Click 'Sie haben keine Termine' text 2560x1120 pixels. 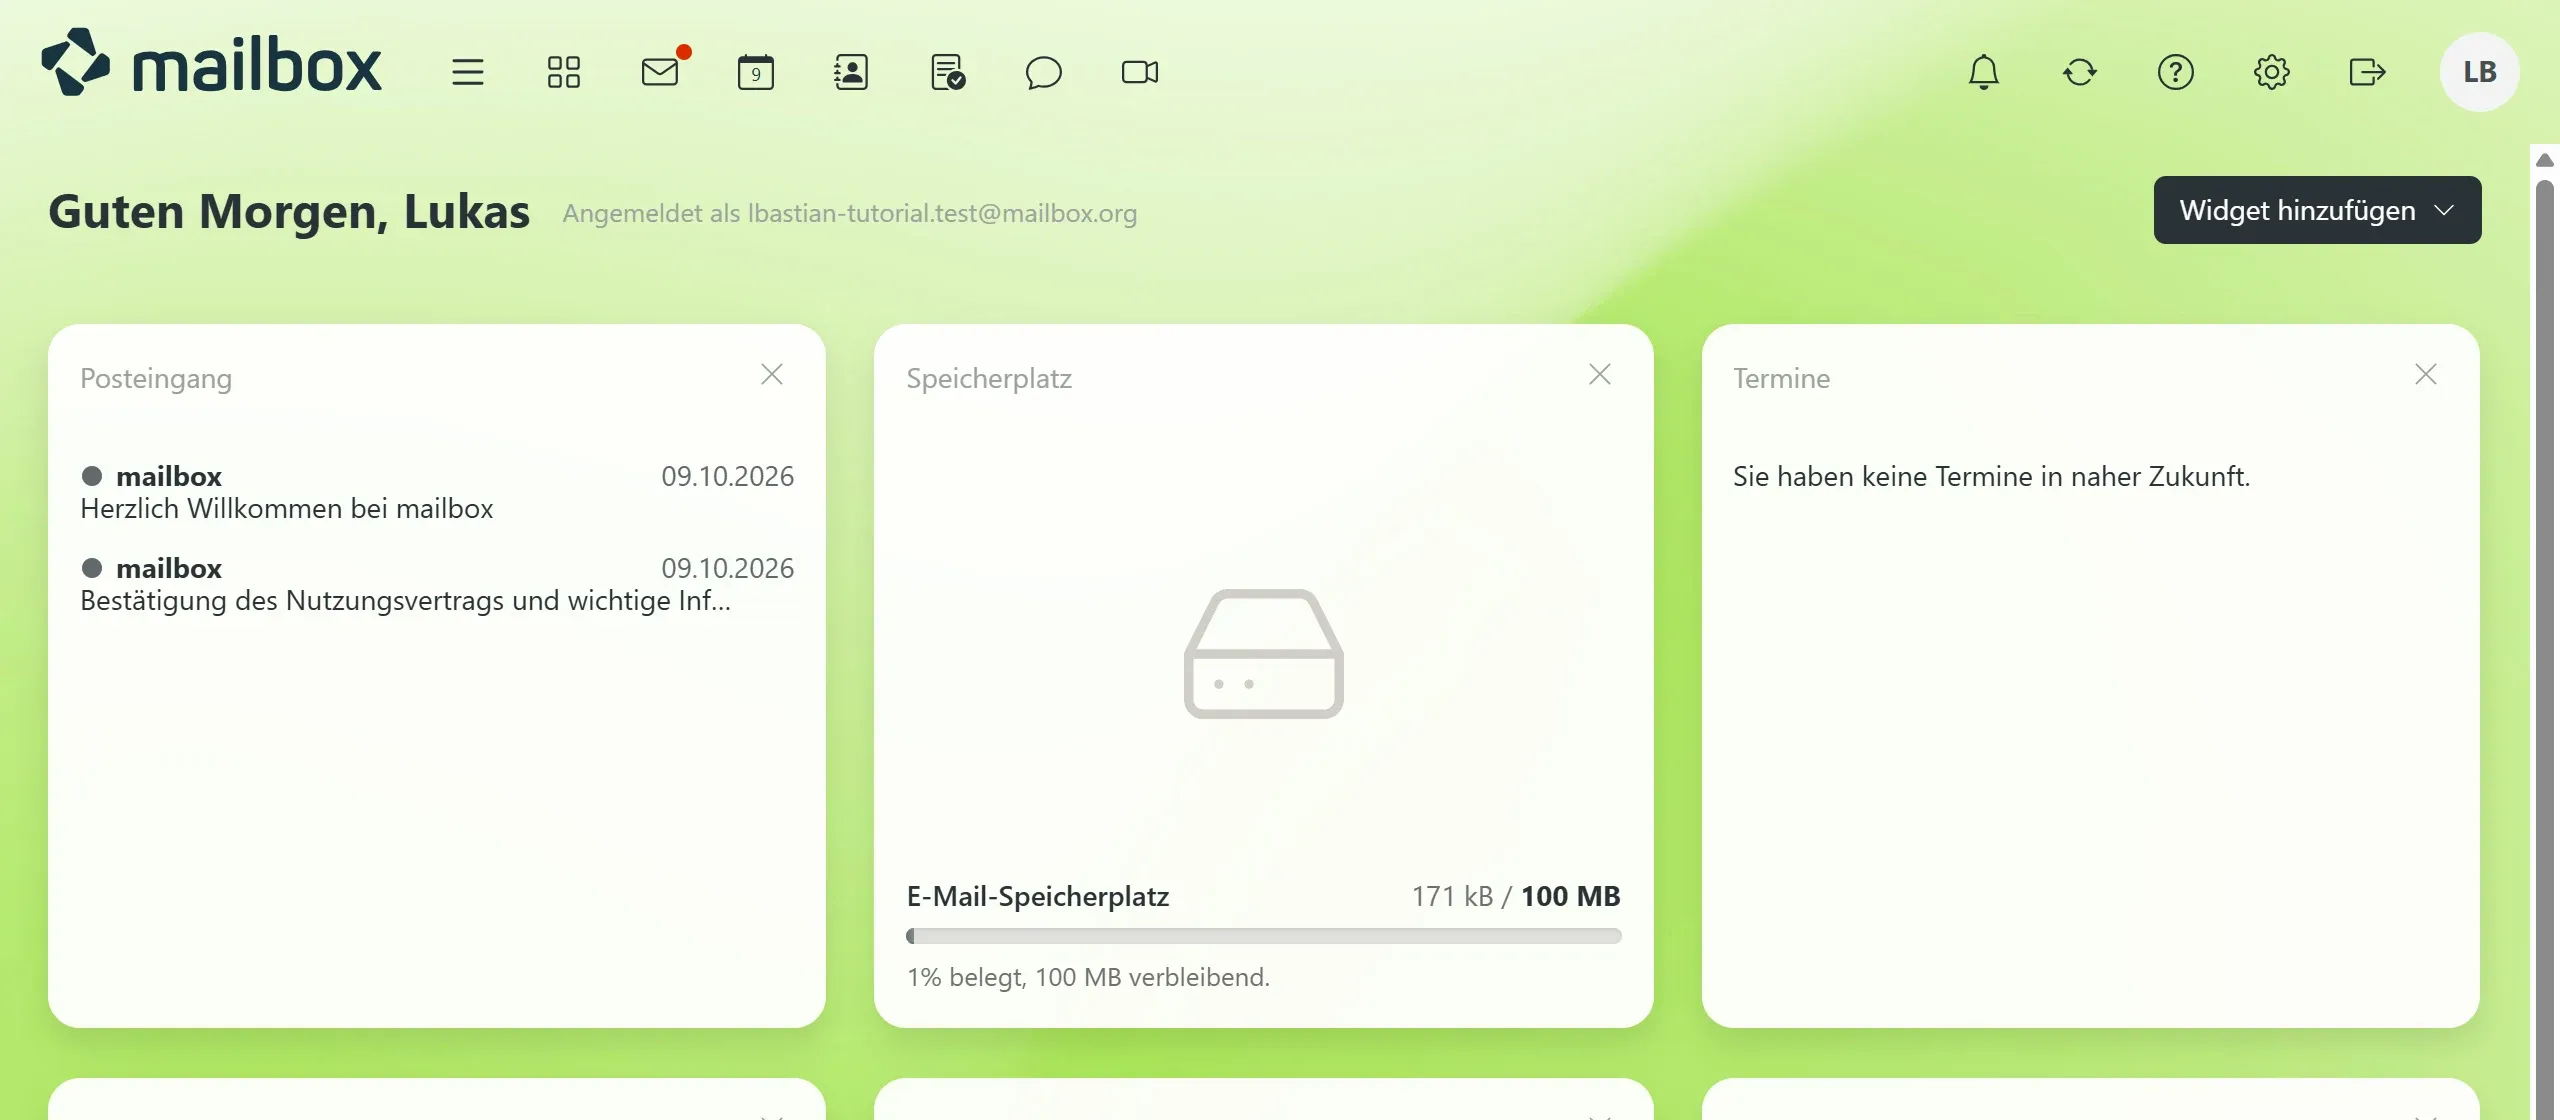[x=1991, y=476]
